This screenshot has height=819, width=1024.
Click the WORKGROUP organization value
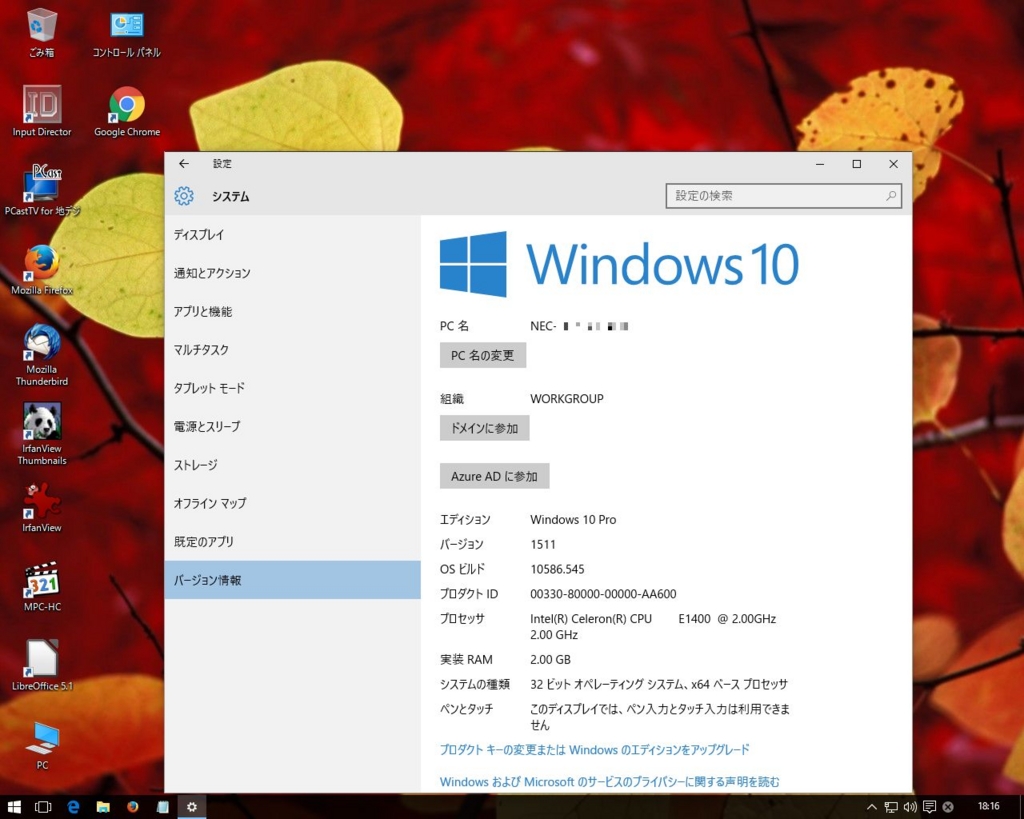coord(567,398)
